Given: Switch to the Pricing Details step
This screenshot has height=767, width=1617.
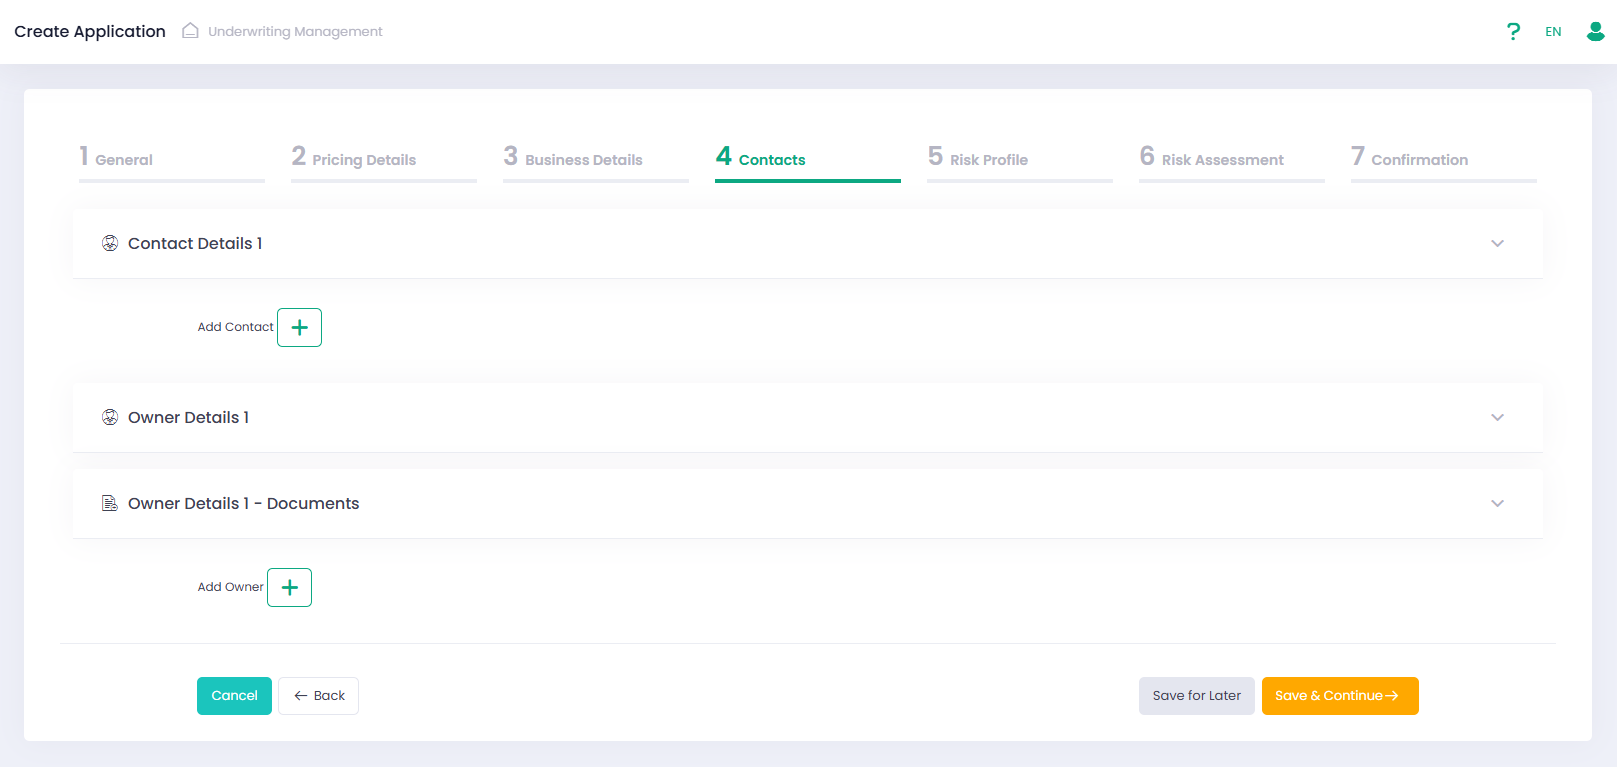Looking at the screenshot, I should pos(355,159).
